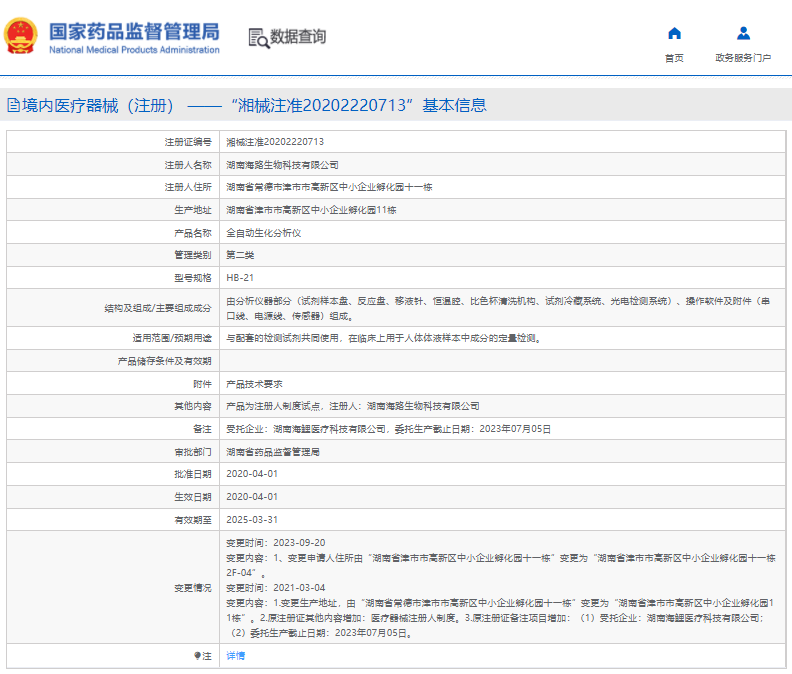
Task: Click the 适用范围/预期用途 label
Action: pyautogui.click(x=172, y=338)
